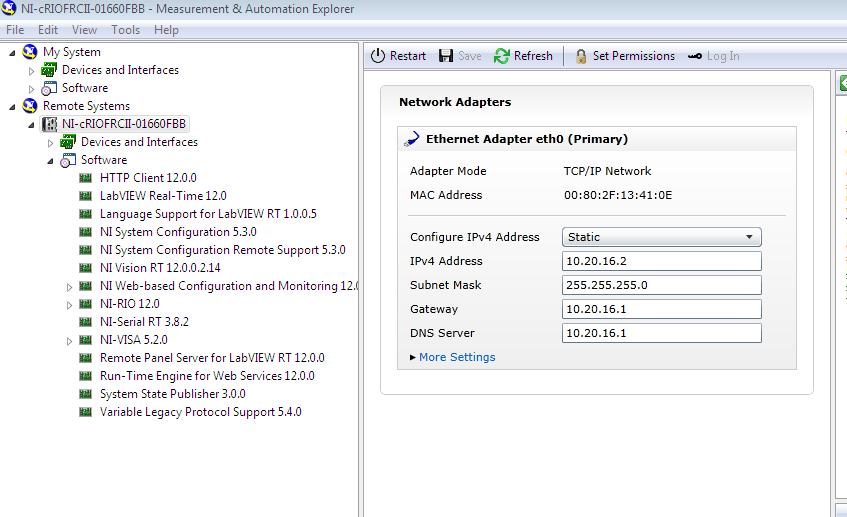Click icon beside Language Support for LabVIEW RT
The height and width of the screenshot is (517, 847).
point(85,214)
